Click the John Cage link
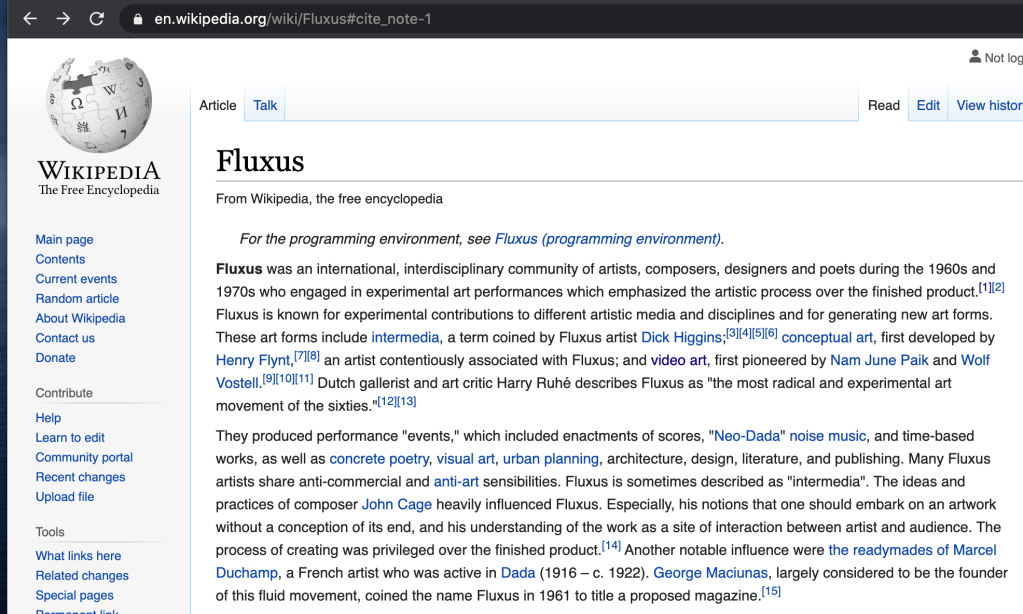 (x=391, y=504)
